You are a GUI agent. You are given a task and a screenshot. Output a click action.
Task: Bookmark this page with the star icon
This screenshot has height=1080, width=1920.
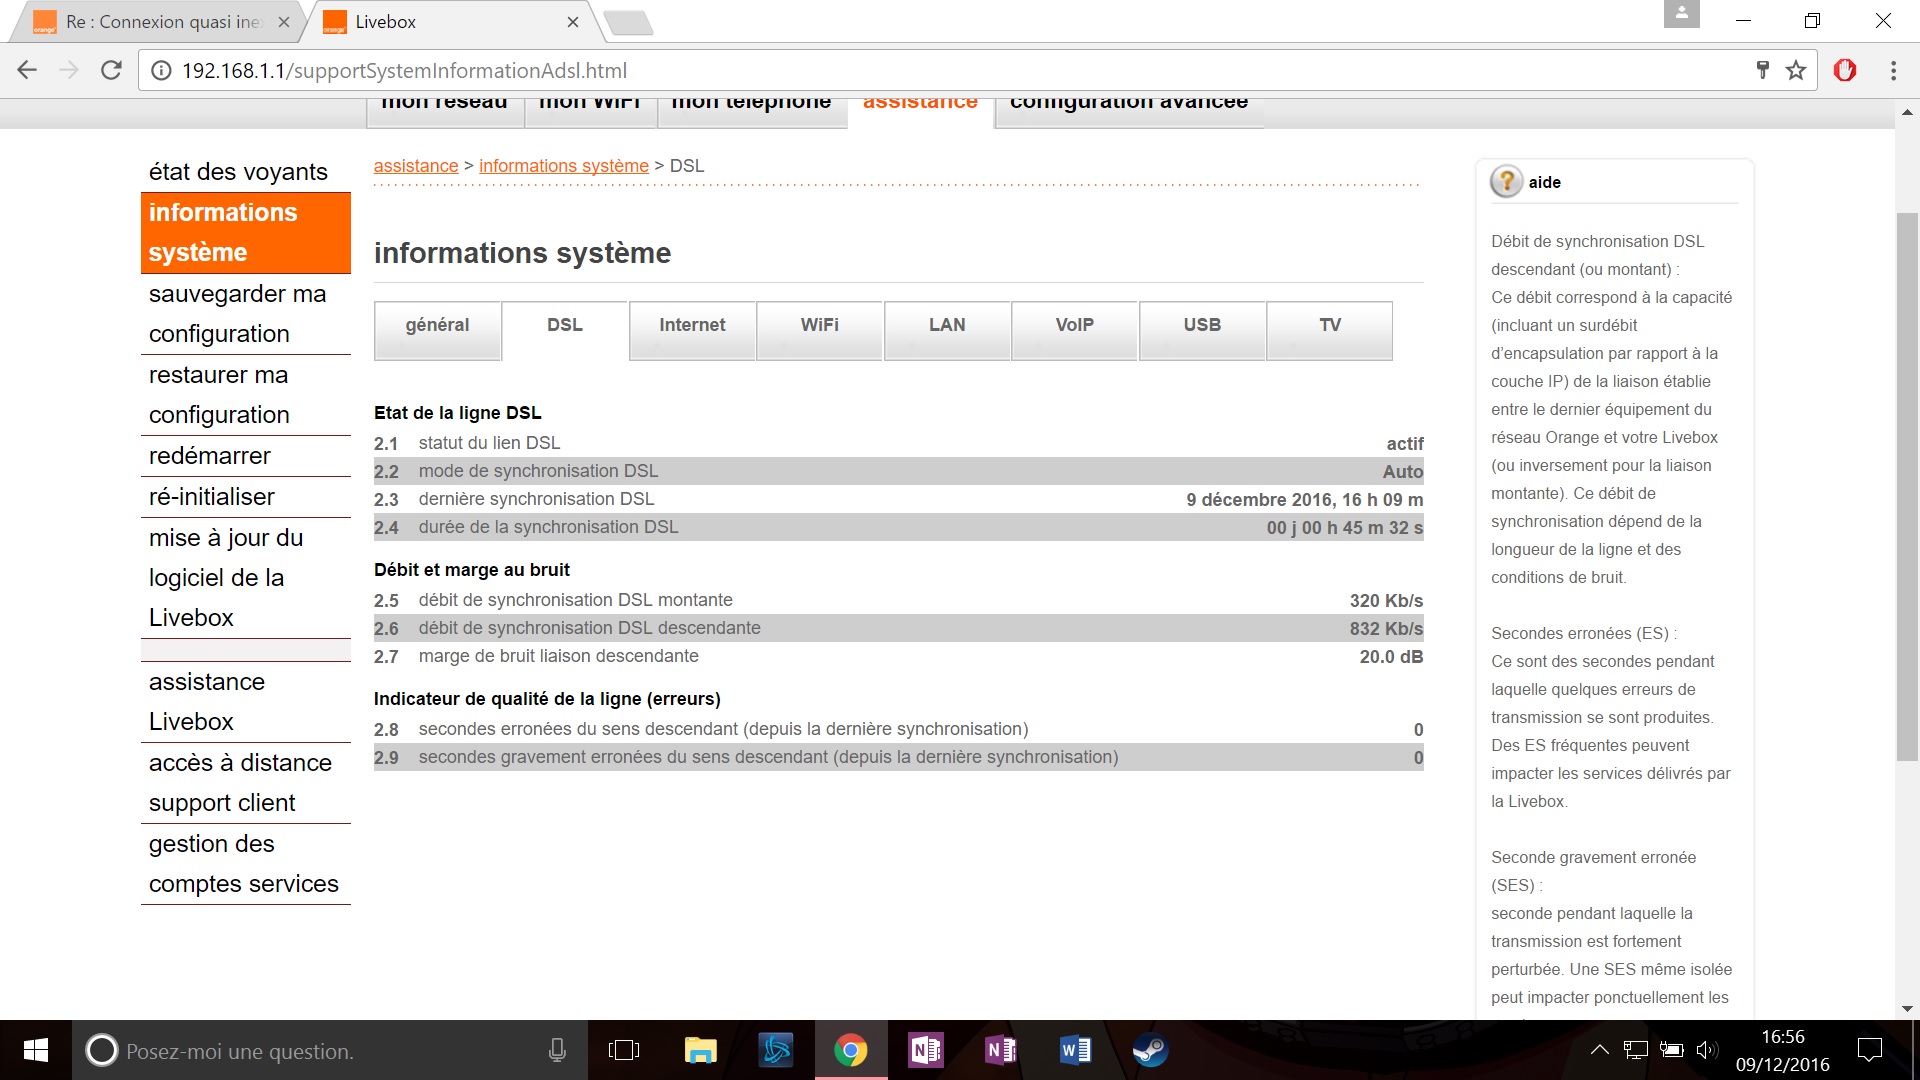tap(1796, 70)
